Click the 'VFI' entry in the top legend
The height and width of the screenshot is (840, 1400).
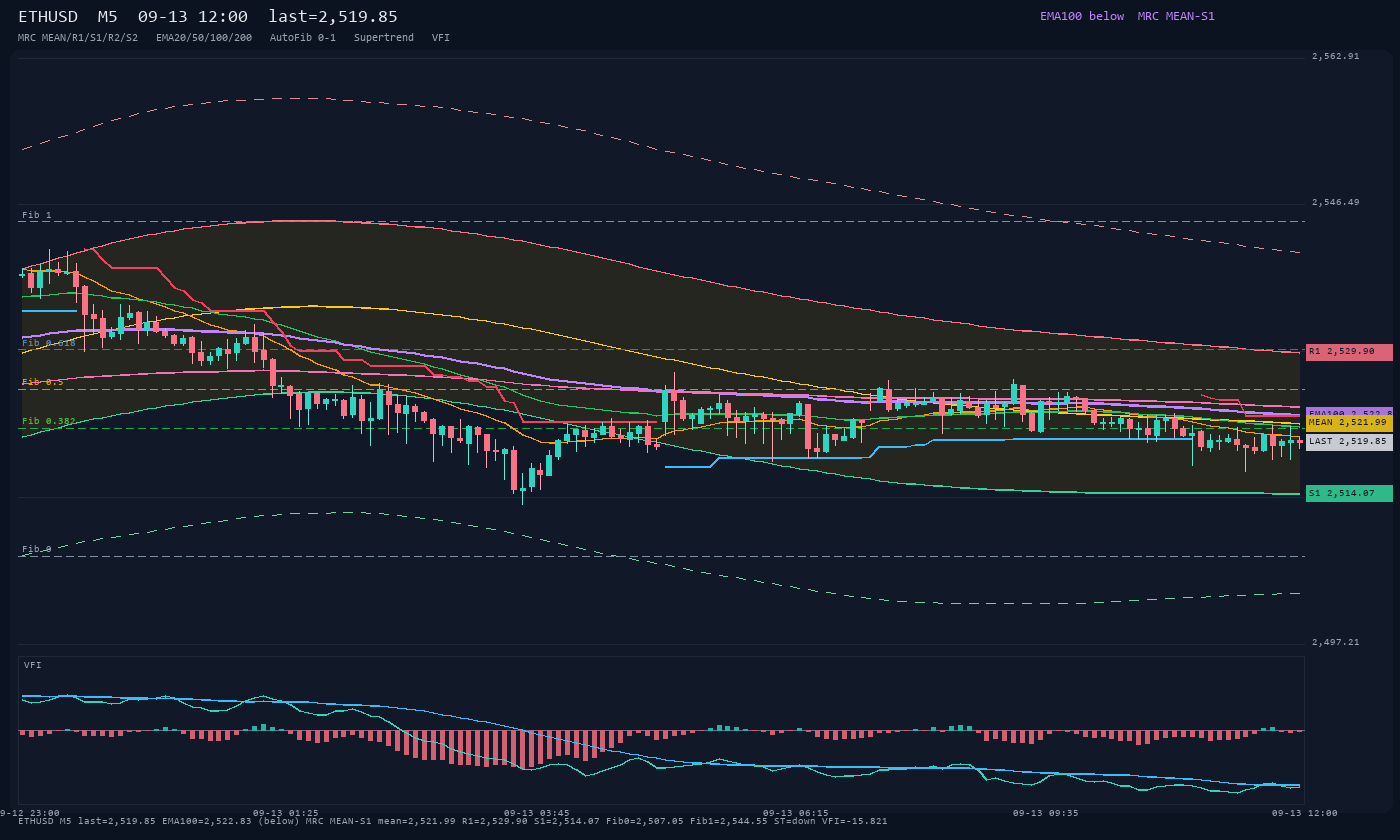pyautogui.click(x=441, y=37)
